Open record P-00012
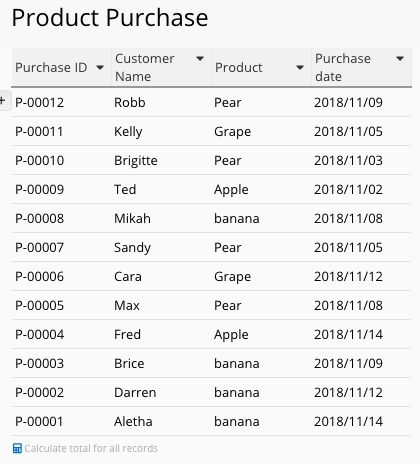This screenshot has width=420, height=464. (39, 102)
